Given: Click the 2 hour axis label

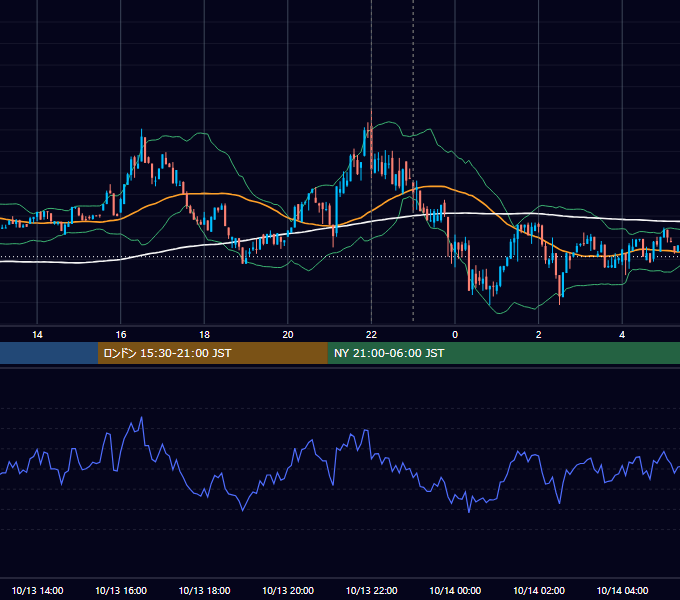Looking at the screenshot, I should [x=539, y=335].
